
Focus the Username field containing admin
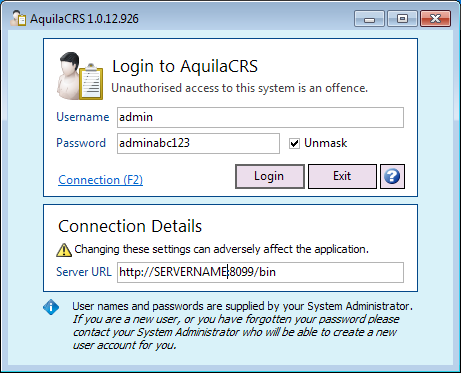[260, 117]
